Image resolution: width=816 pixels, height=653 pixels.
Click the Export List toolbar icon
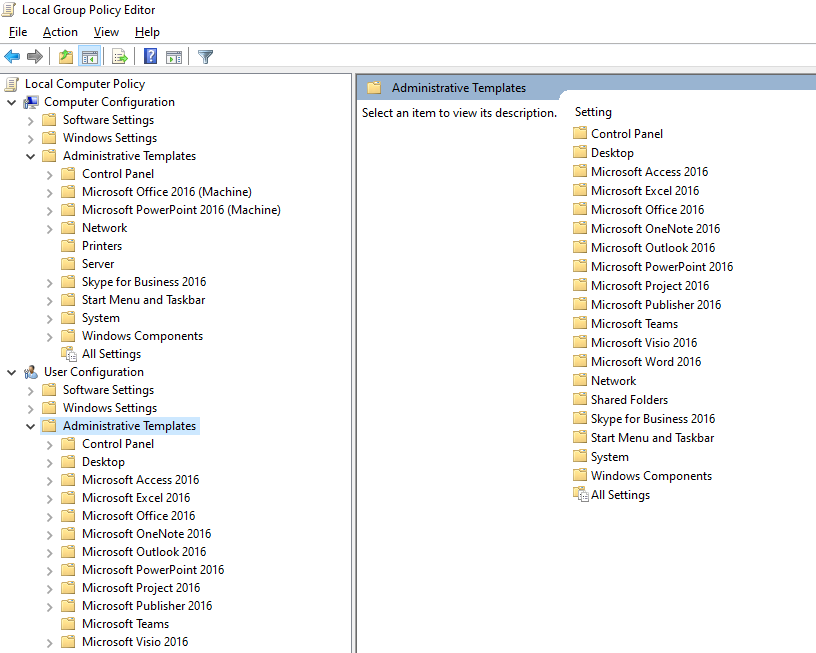click(x=120, y=56)
